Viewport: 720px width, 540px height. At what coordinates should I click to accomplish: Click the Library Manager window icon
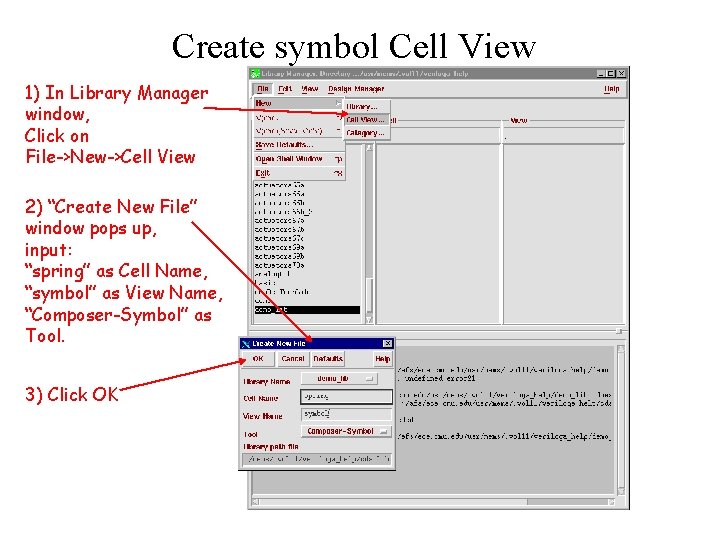coord(254,73)
